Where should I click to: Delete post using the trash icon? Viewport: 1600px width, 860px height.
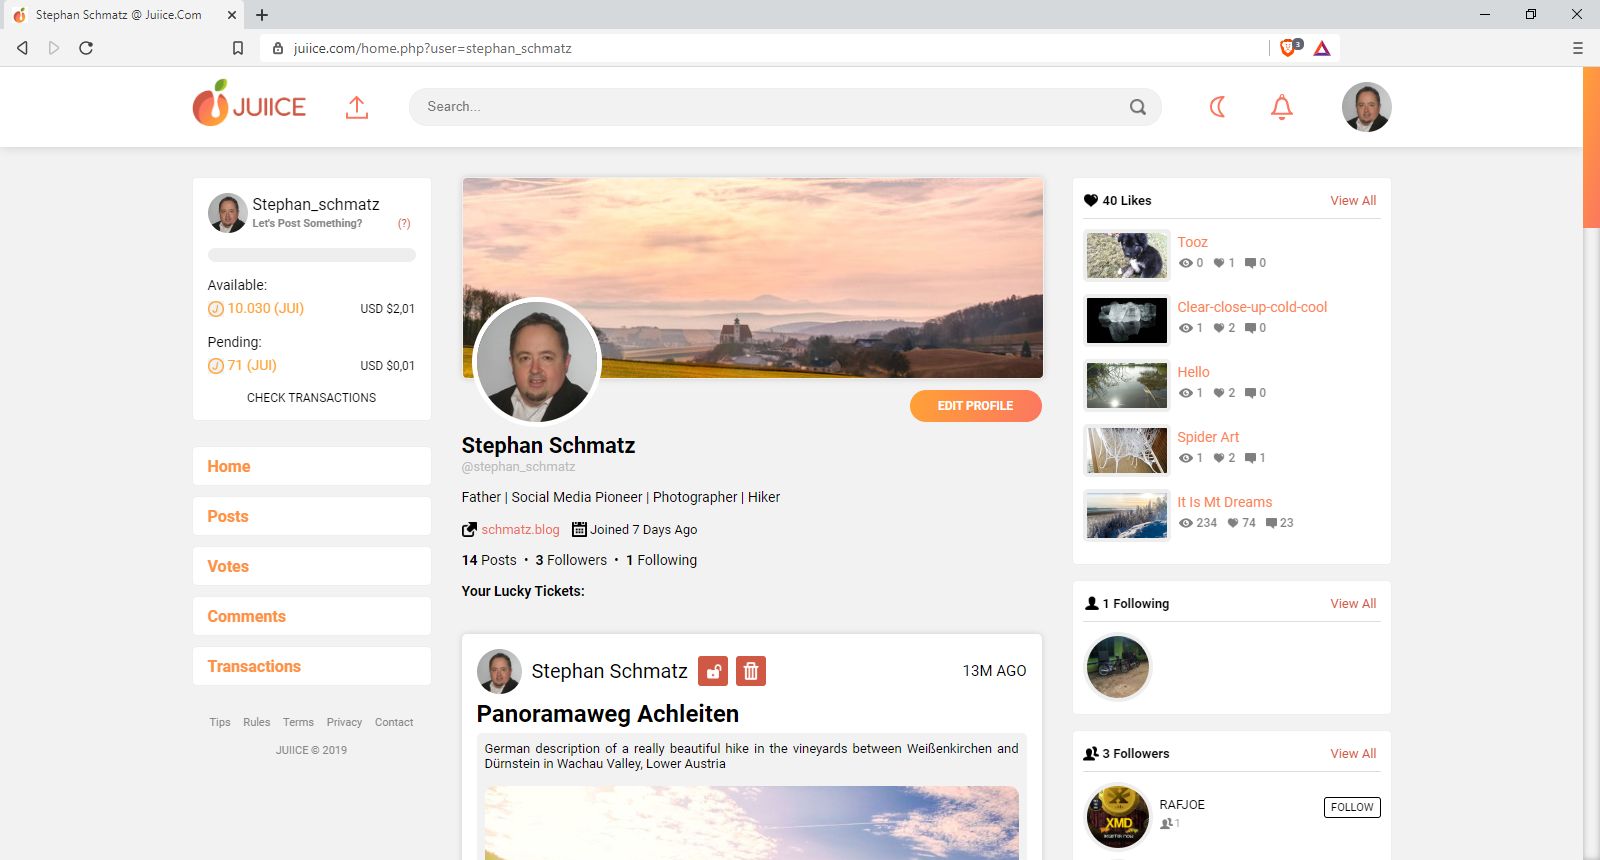click(x=751, y=671)
